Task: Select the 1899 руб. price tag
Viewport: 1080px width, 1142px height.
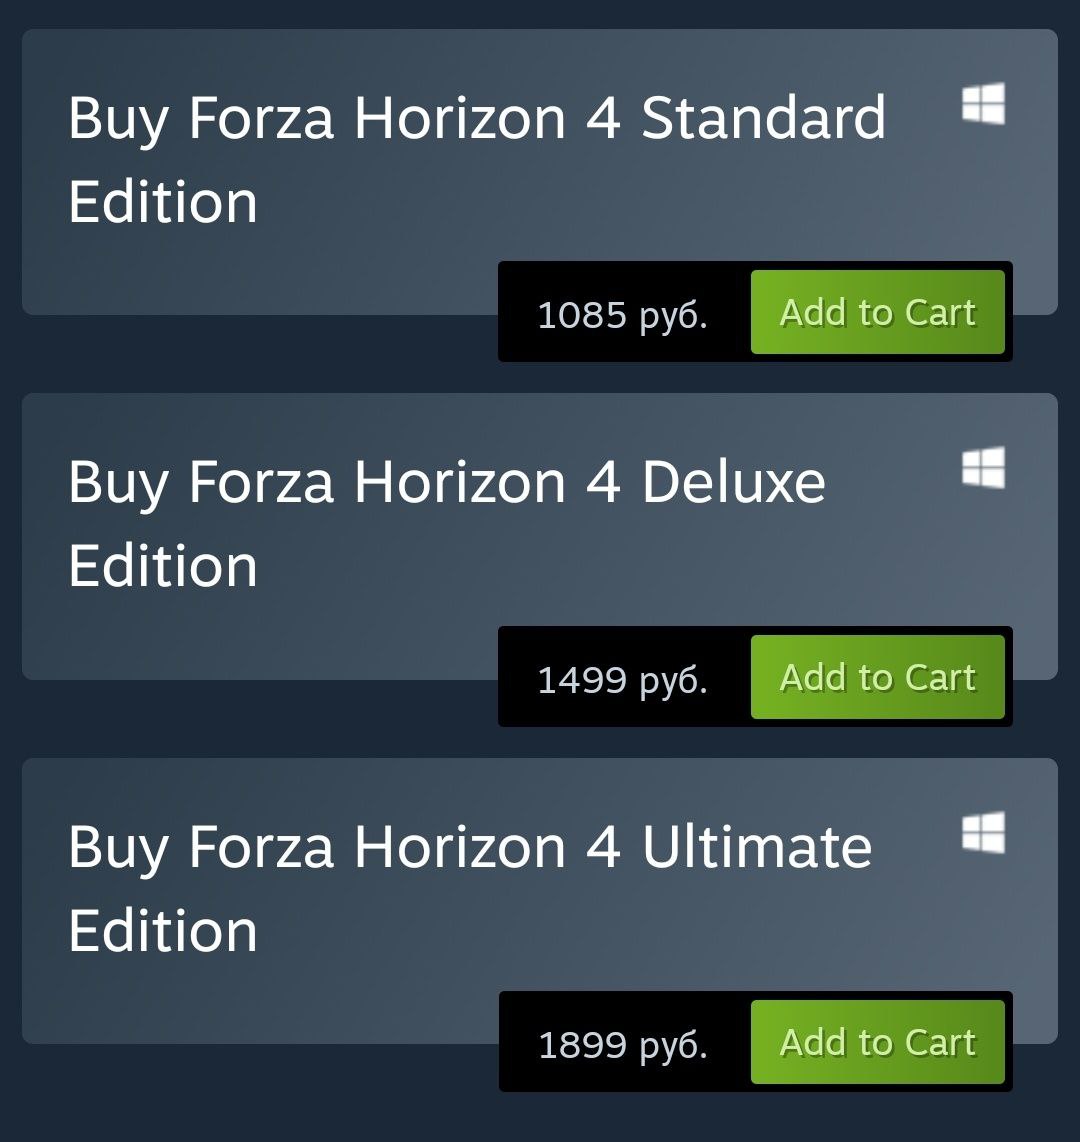Action: [x=622, y=1045]
